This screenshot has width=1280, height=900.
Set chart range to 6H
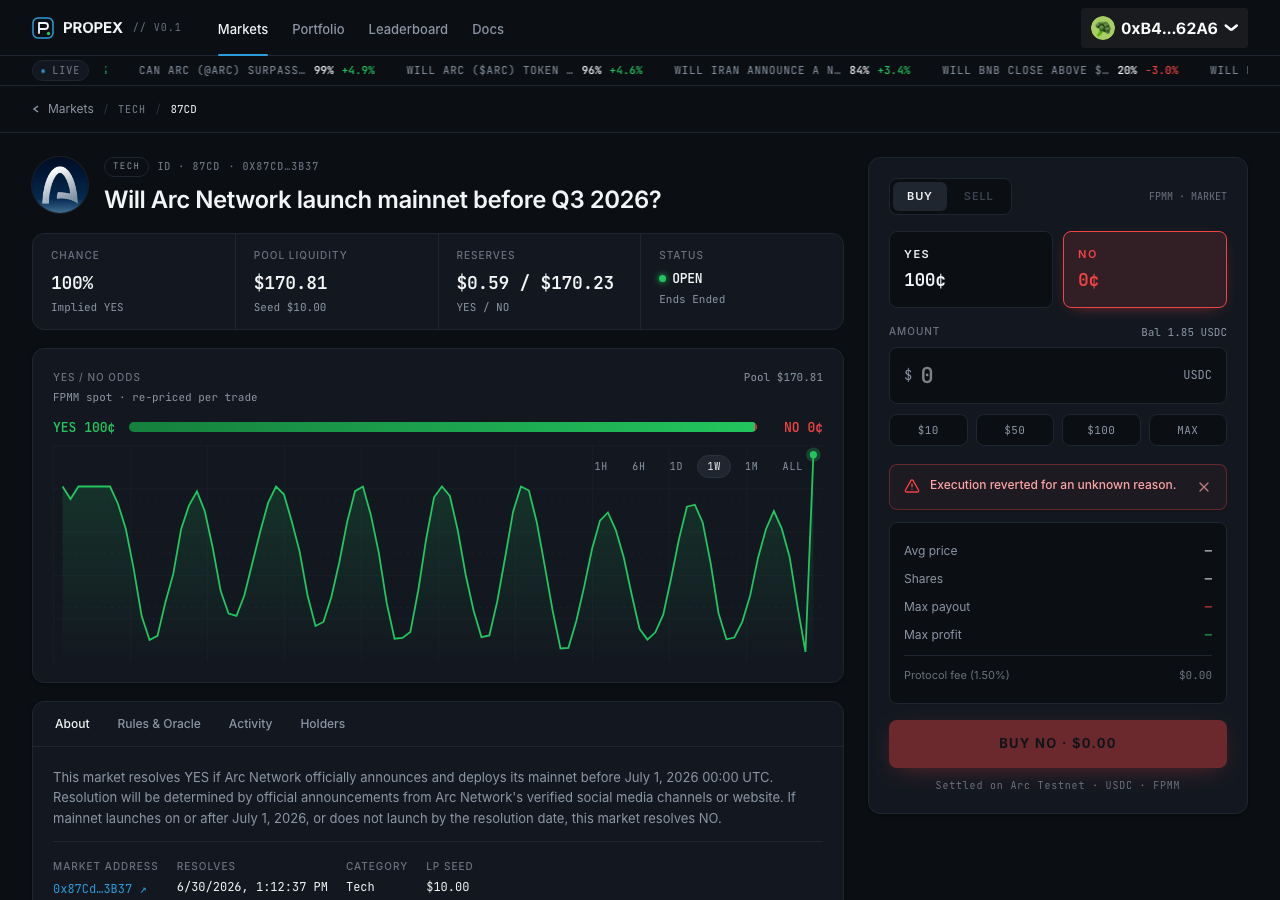coord(638,467)
